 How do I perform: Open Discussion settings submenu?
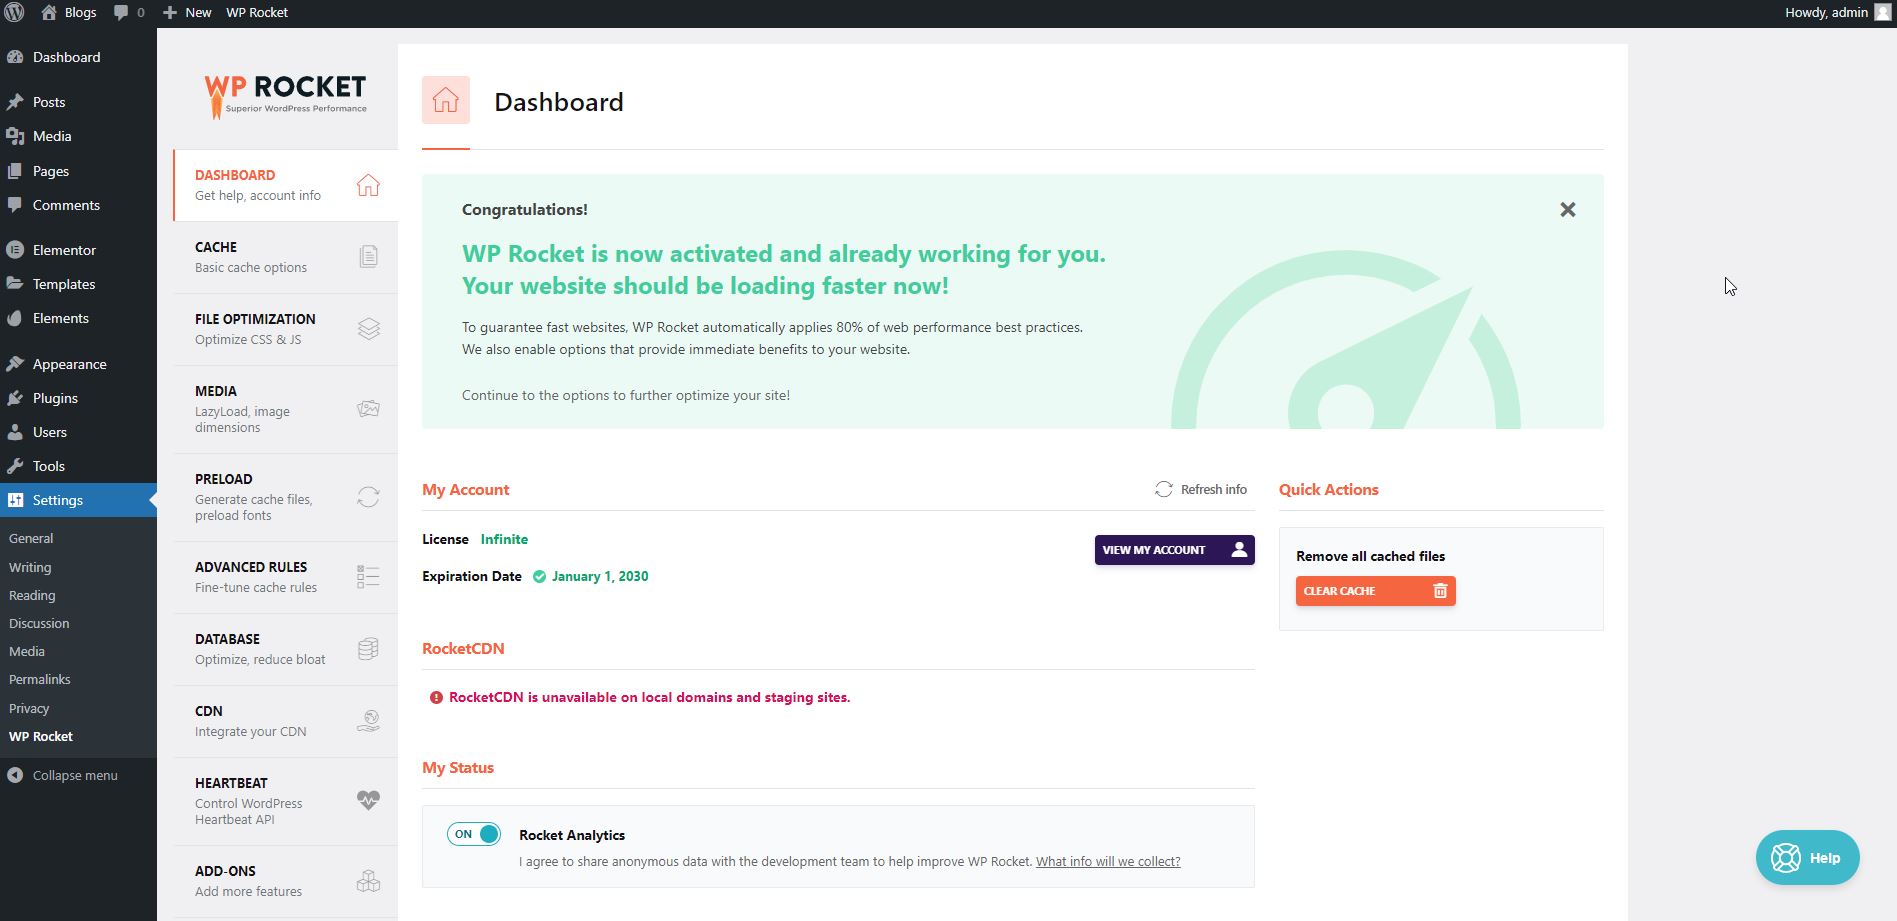[x=39, y=623]
